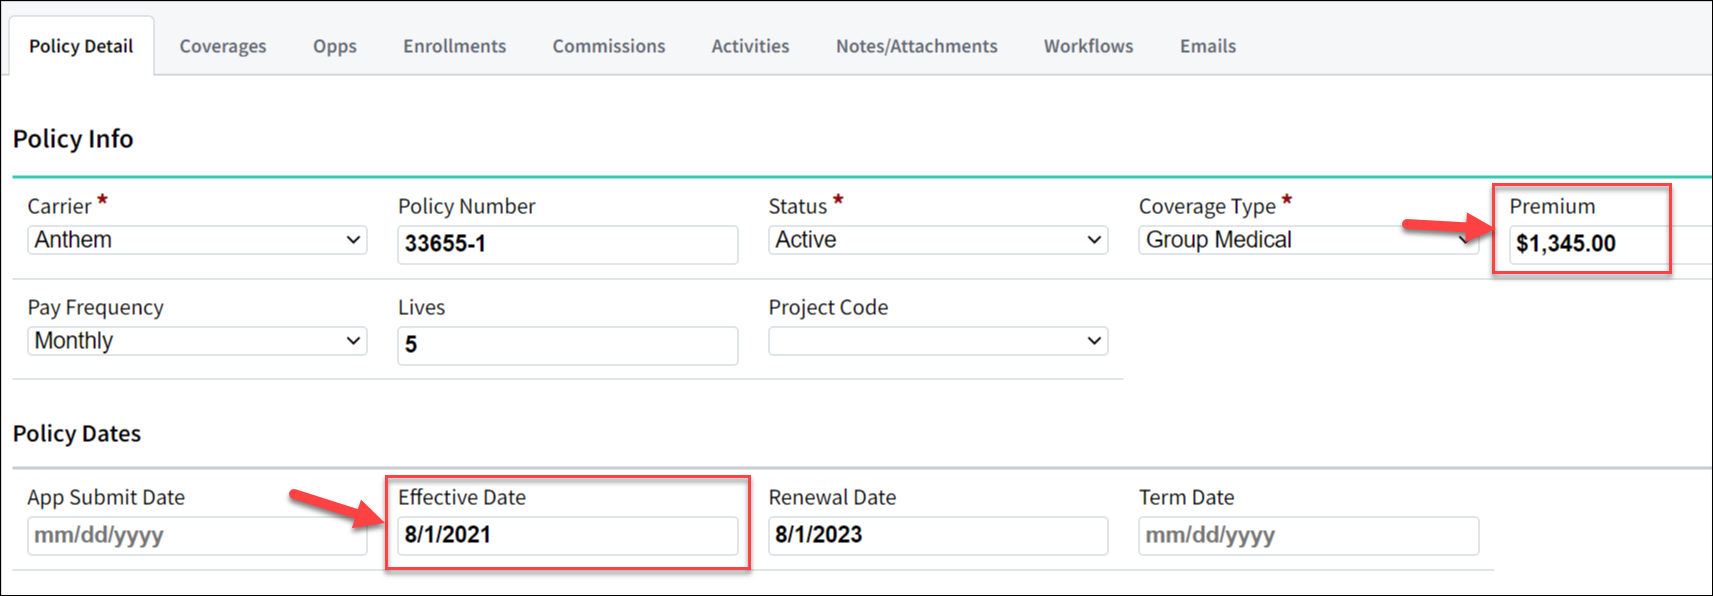Image resolution: width=1713 pixels, height=596 pixels.
Task: Click the Term Date label
Action: coord(1186,497)
